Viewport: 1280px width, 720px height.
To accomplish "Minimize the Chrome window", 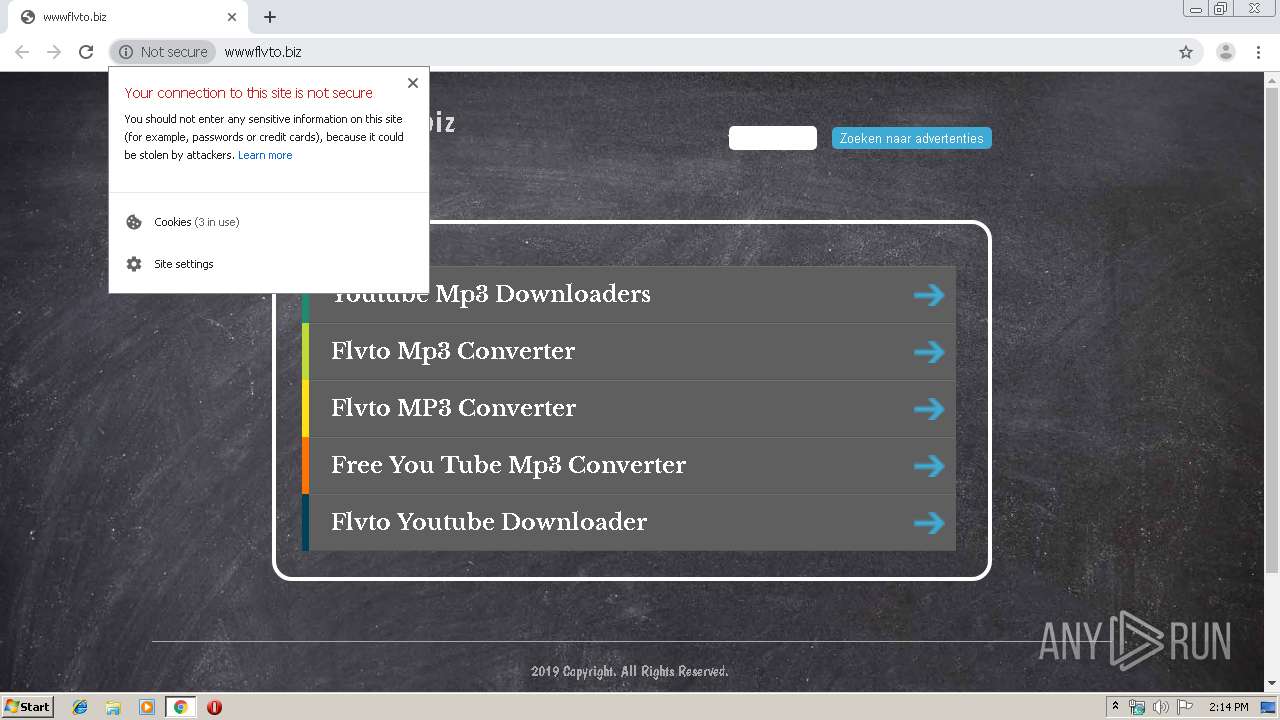I will click(1196, 9).
